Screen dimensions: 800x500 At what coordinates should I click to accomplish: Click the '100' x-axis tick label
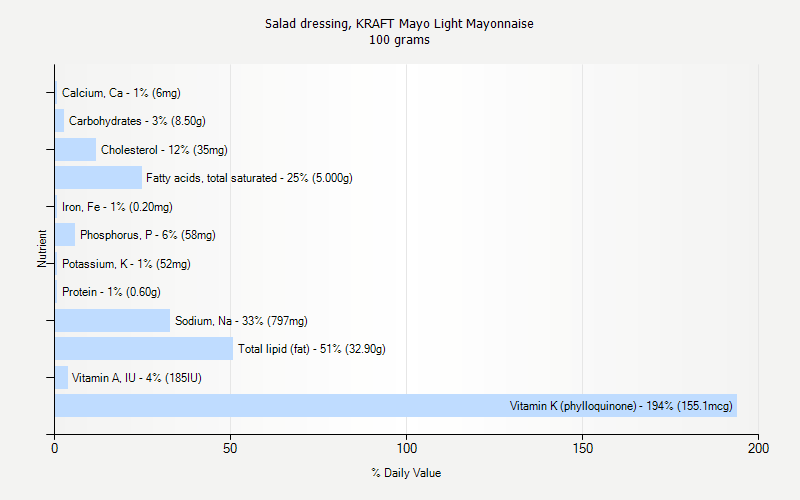point(407,448)
